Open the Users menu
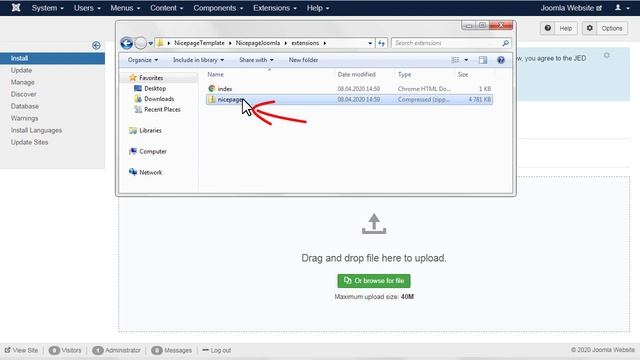 (87, 8)
